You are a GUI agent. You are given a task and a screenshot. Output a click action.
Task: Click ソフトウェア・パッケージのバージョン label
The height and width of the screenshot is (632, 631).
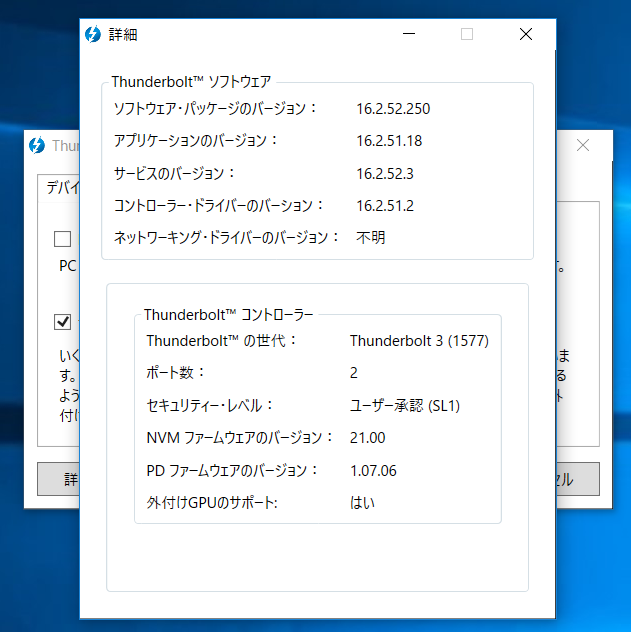tap(215, 109)
